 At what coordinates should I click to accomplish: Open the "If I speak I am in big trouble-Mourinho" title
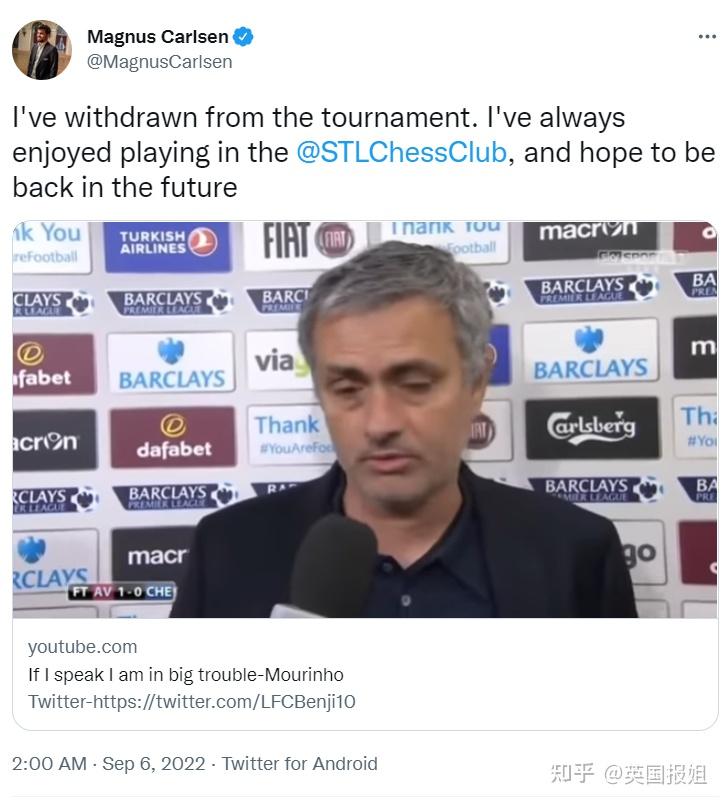[x=185, y=674]
